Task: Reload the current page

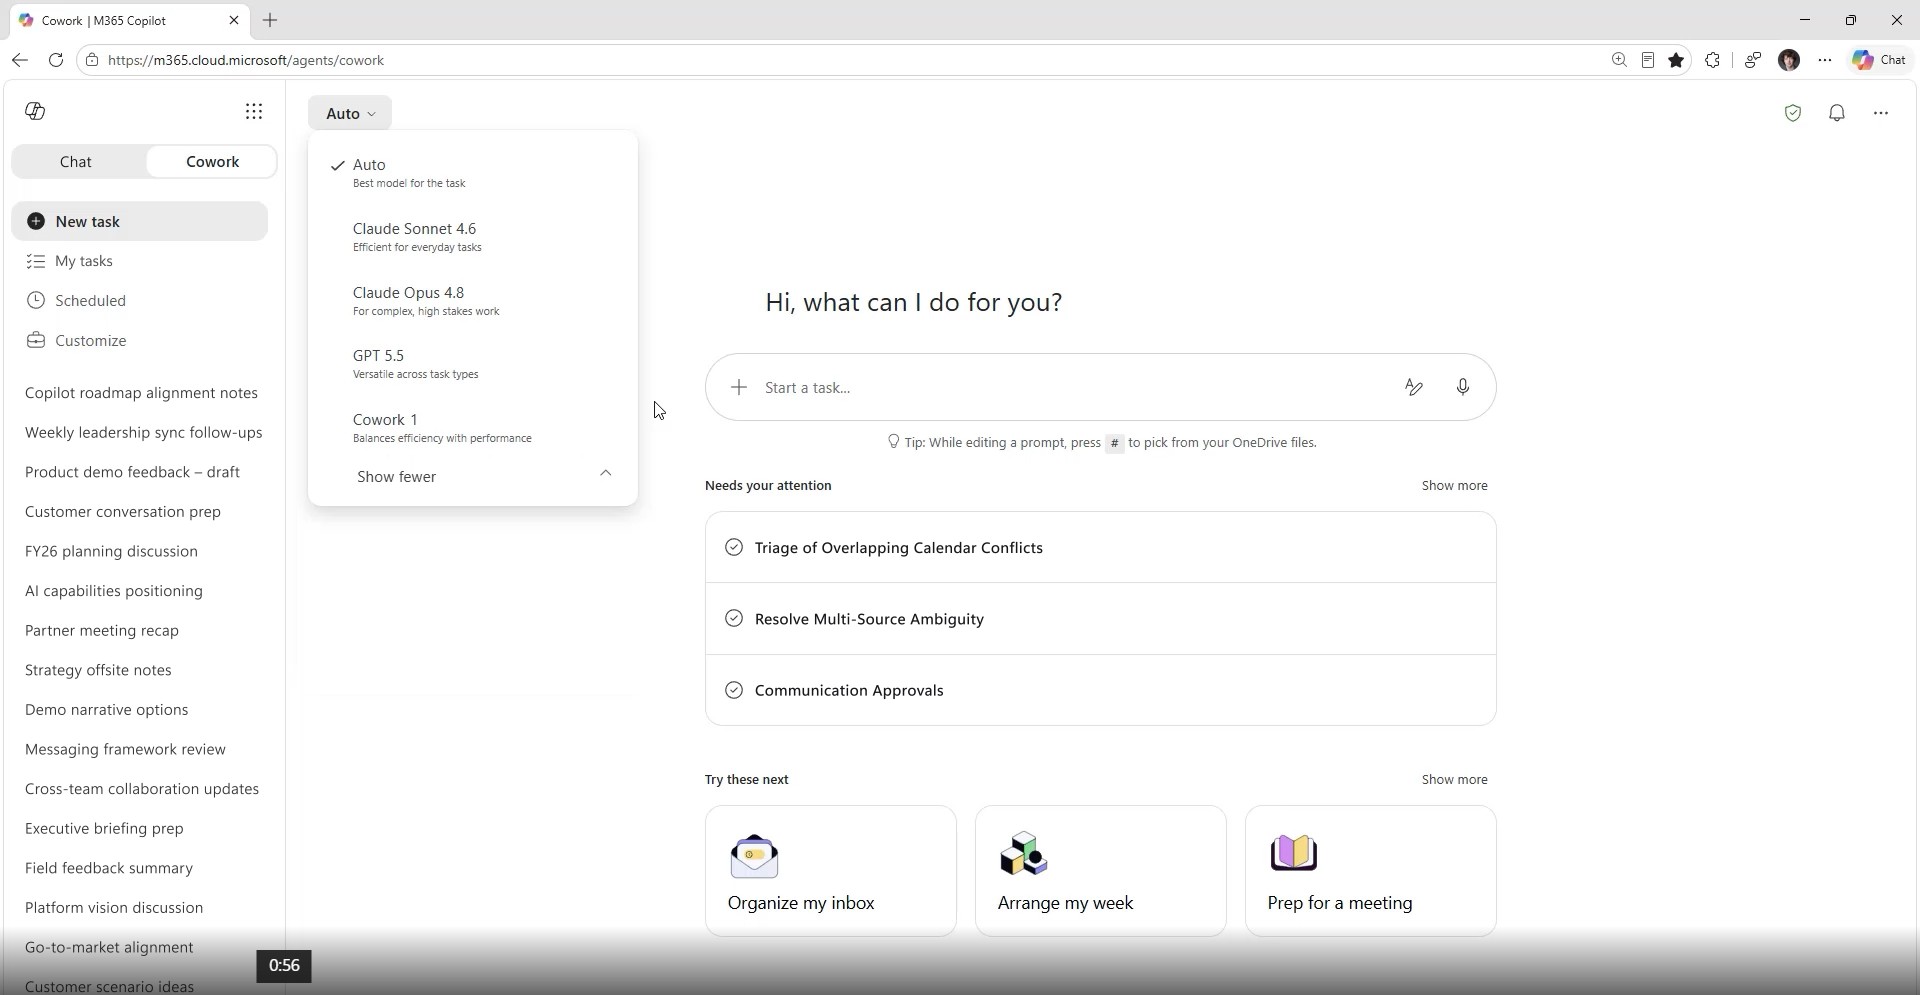Action: coord(56,60)
